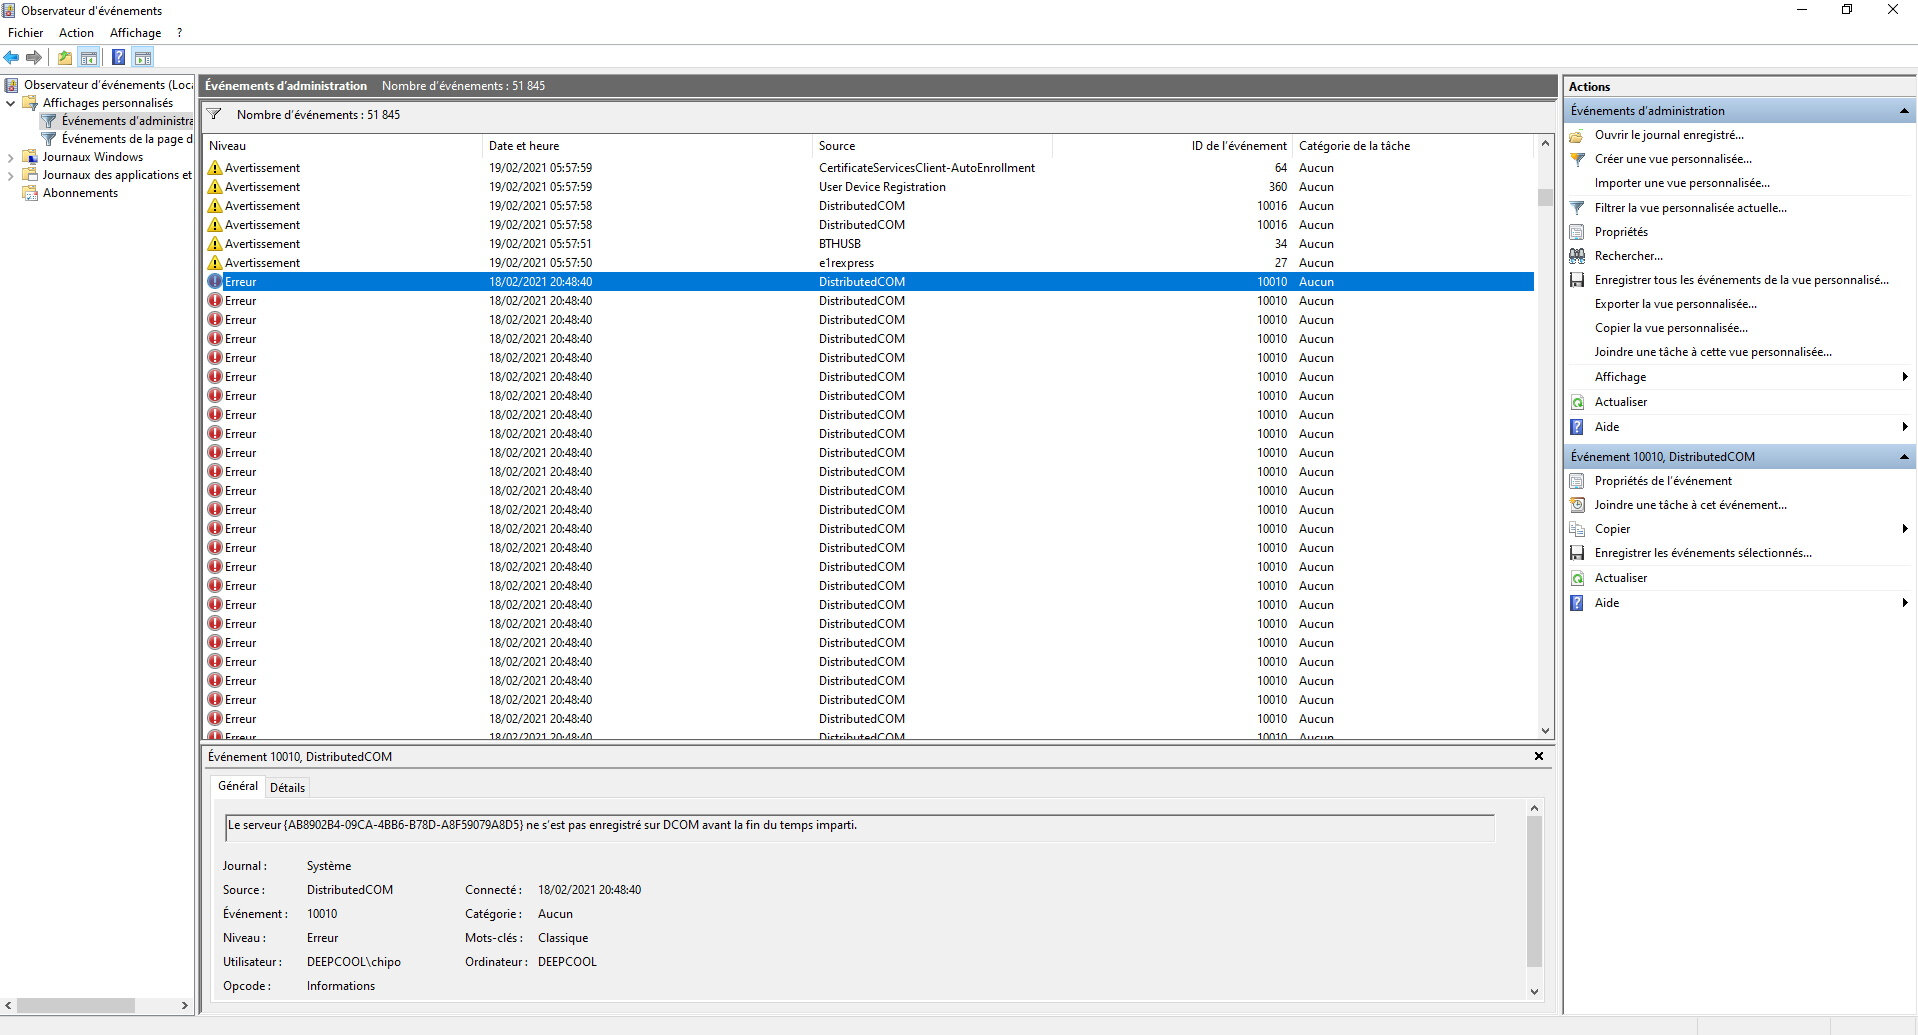Click Exporter la vue personnalisée action

click(x=1675, y=304)
